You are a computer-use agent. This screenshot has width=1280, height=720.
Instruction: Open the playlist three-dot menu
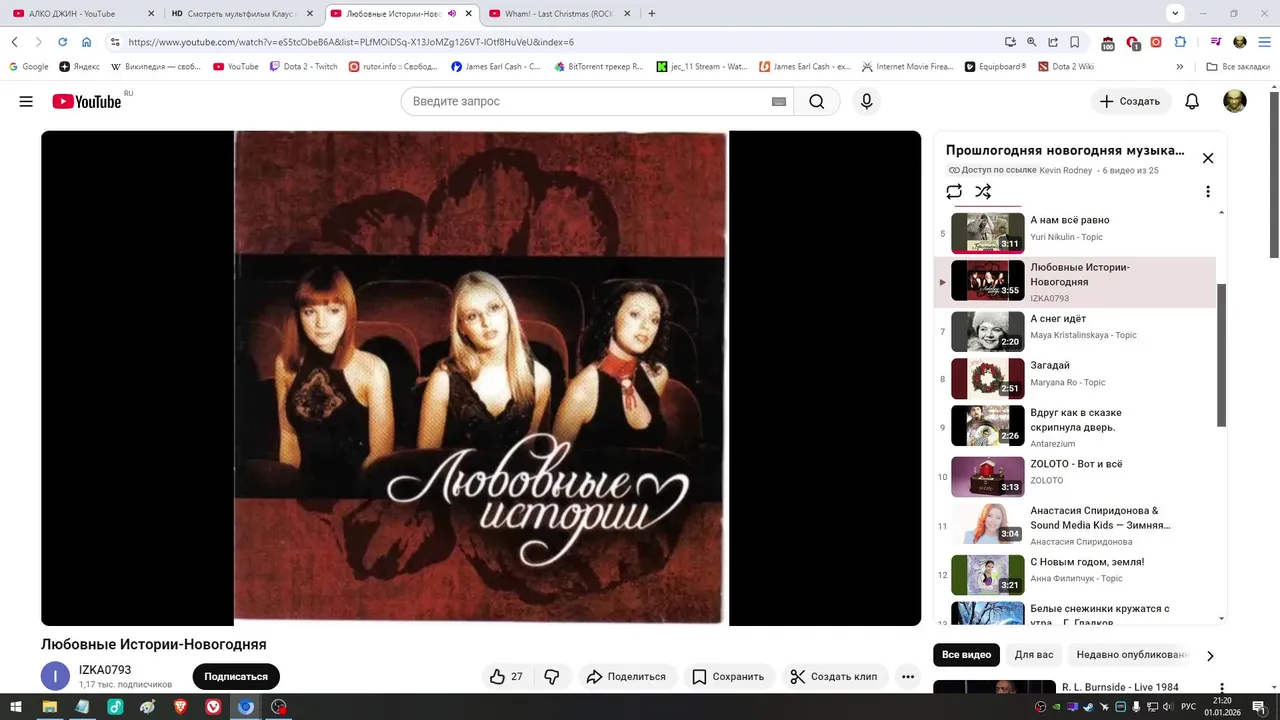pyautogui.click(x=1208, y=191)
